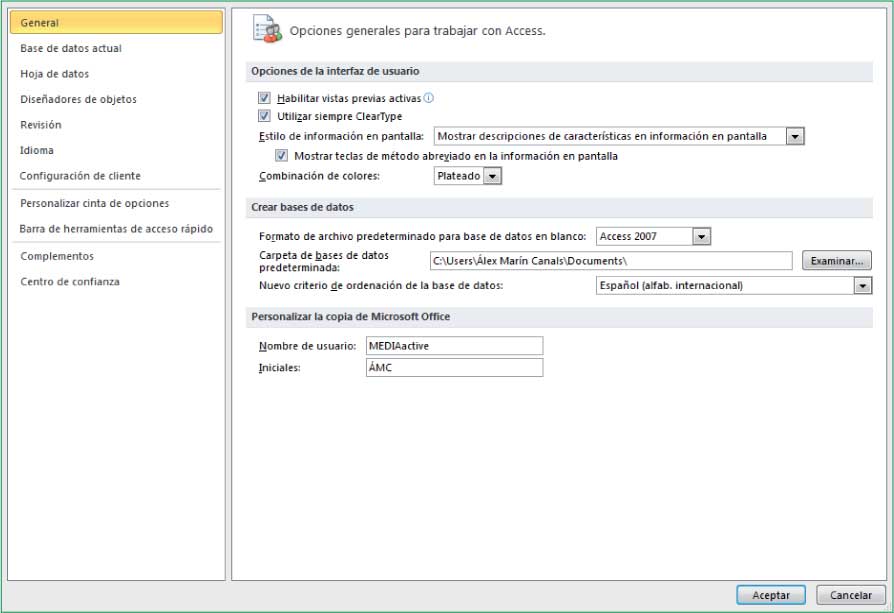Expand the Español sort order dropdown
Image resolution: width=894 pixels, height=613 pixels.
click(x=862, y=286)
